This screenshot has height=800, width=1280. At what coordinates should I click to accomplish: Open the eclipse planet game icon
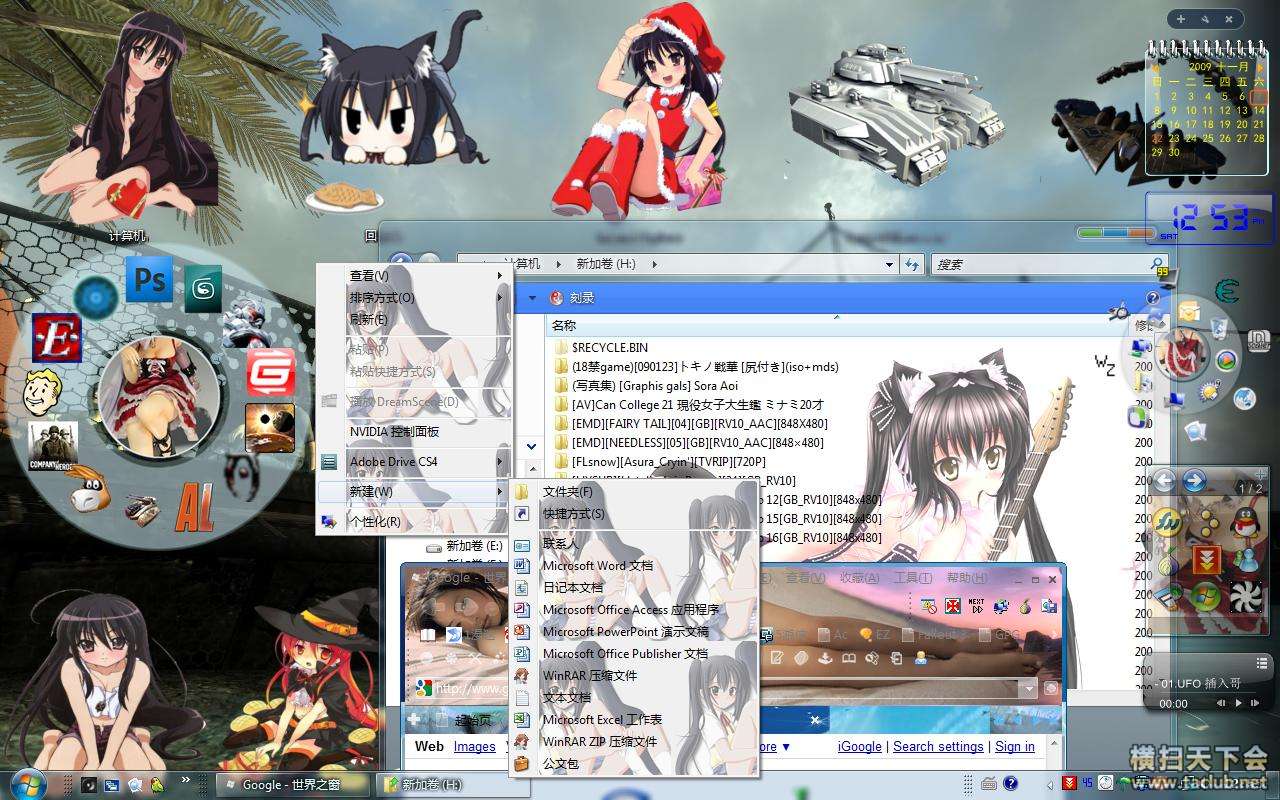(x=270, y=427)
